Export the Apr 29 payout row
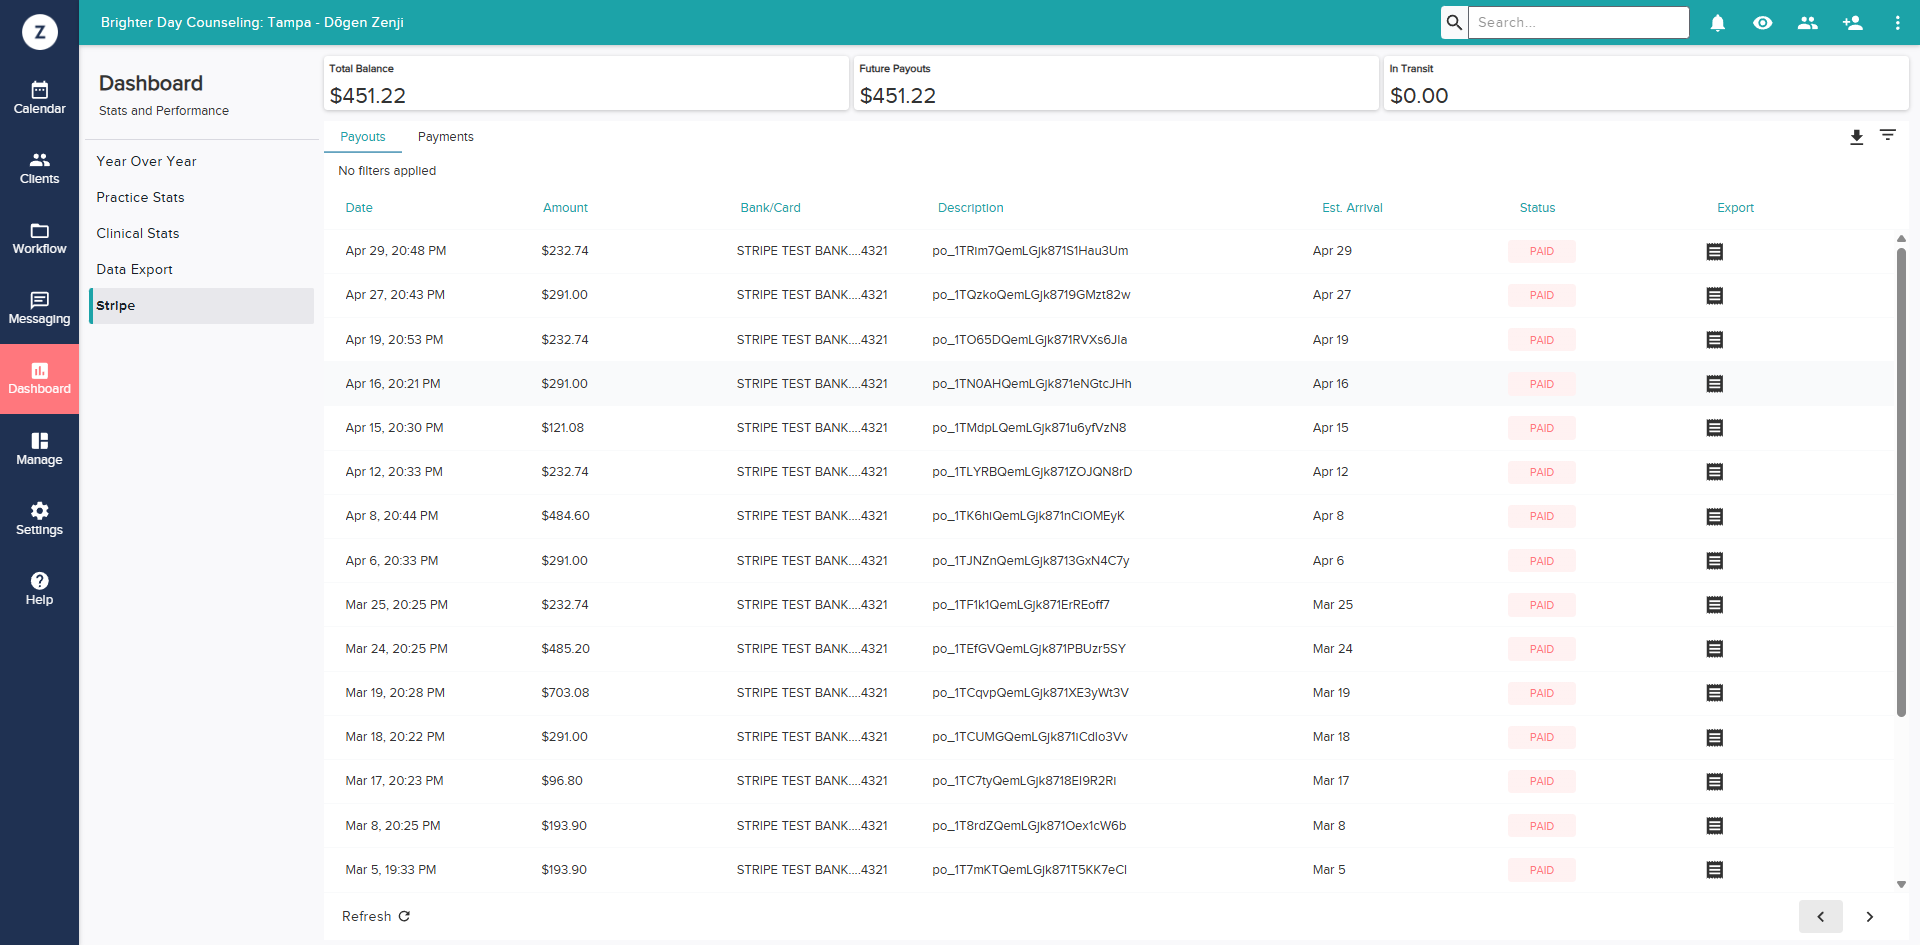Viewport: 1920px width, 945px height. (1714, 252)
